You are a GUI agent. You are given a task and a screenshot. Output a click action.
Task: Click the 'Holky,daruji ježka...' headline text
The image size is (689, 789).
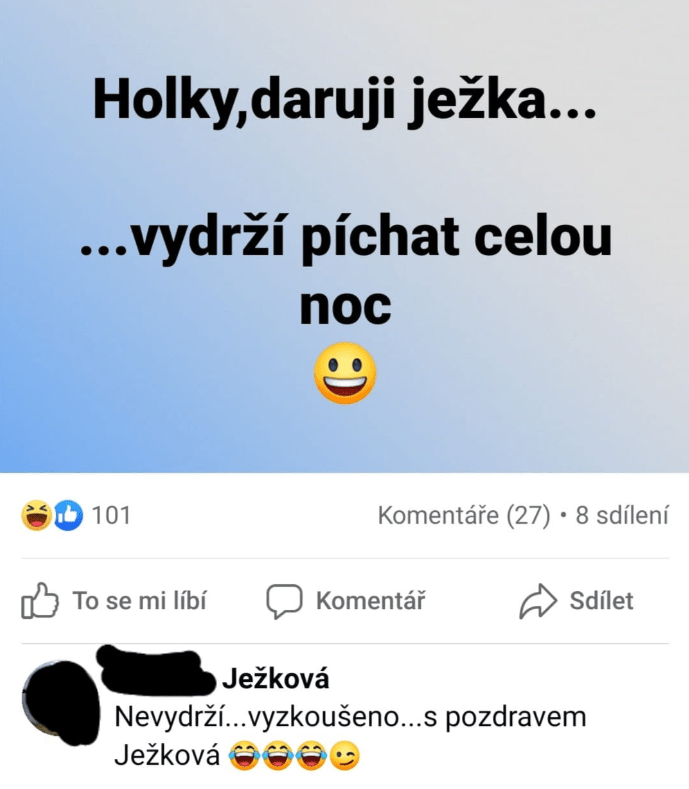344,101
